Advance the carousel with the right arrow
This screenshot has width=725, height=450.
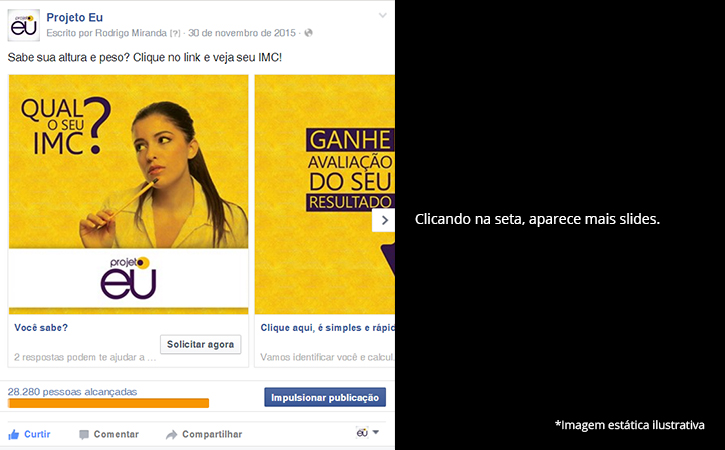pyautogui.click(x=384, y=220)
